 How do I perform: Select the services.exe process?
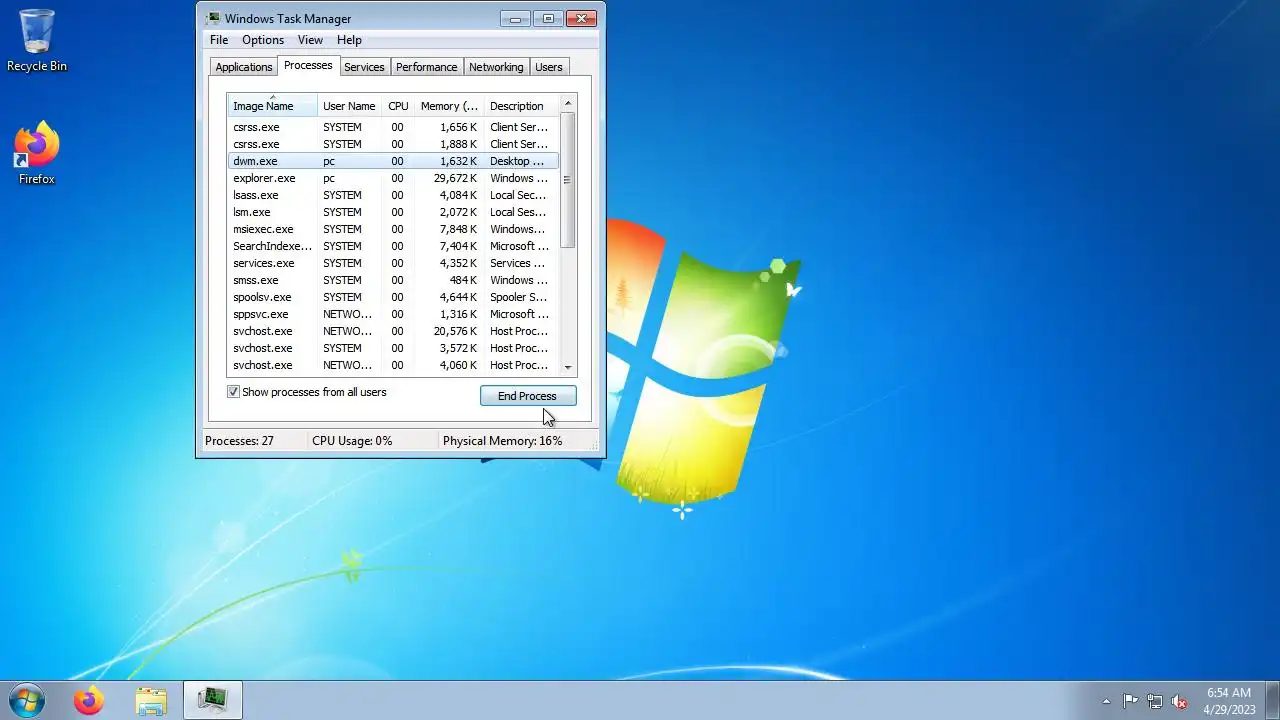(393, 263)
